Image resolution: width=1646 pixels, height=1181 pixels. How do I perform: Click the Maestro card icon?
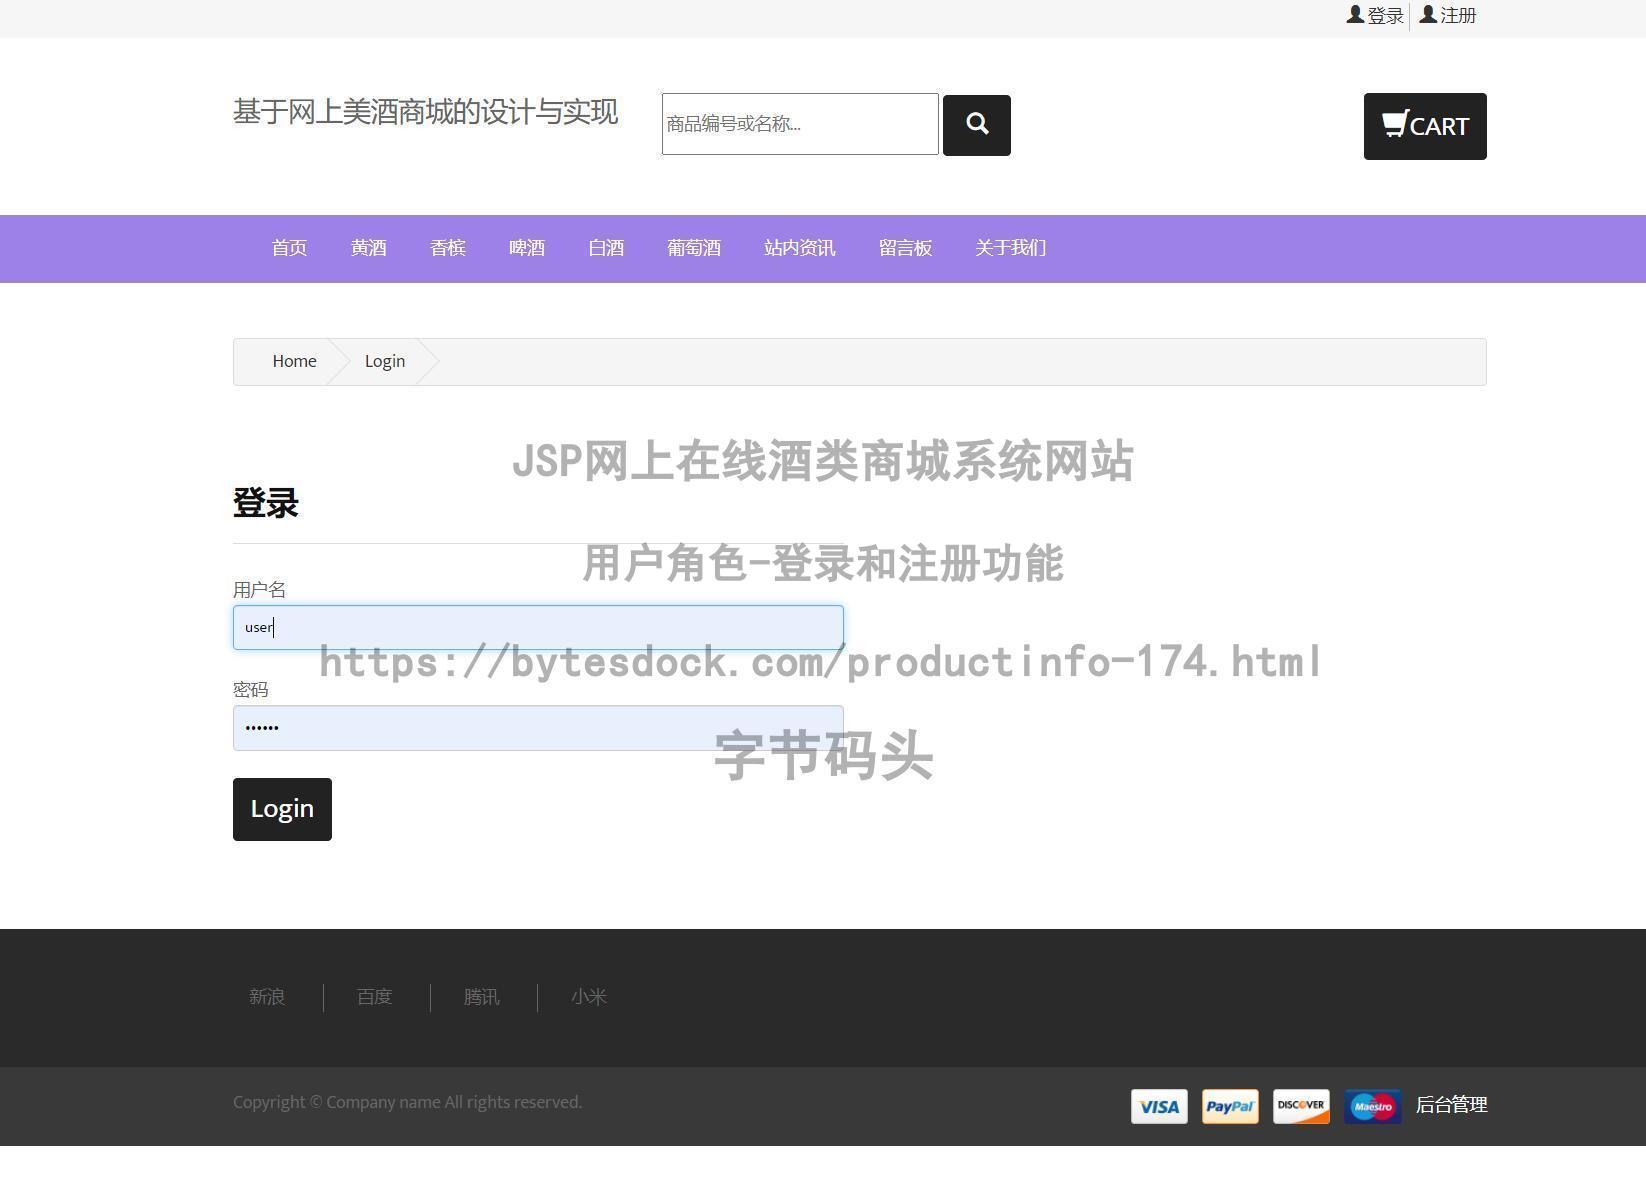point(1372,1106)
